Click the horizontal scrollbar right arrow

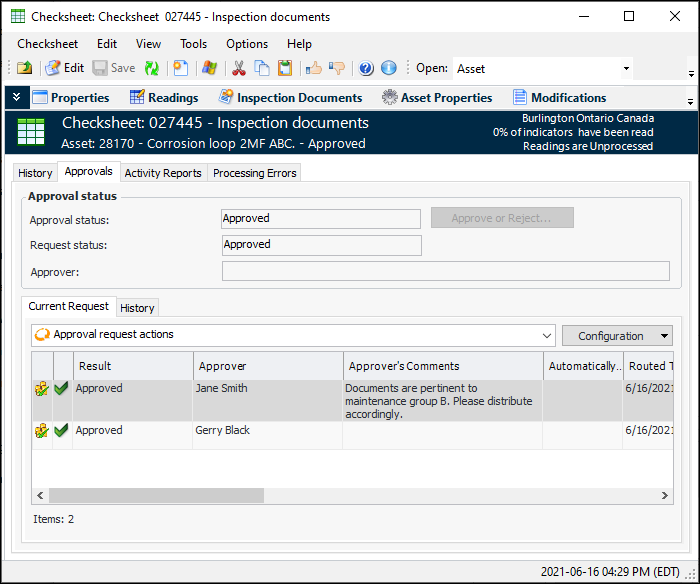pos(665,496)
